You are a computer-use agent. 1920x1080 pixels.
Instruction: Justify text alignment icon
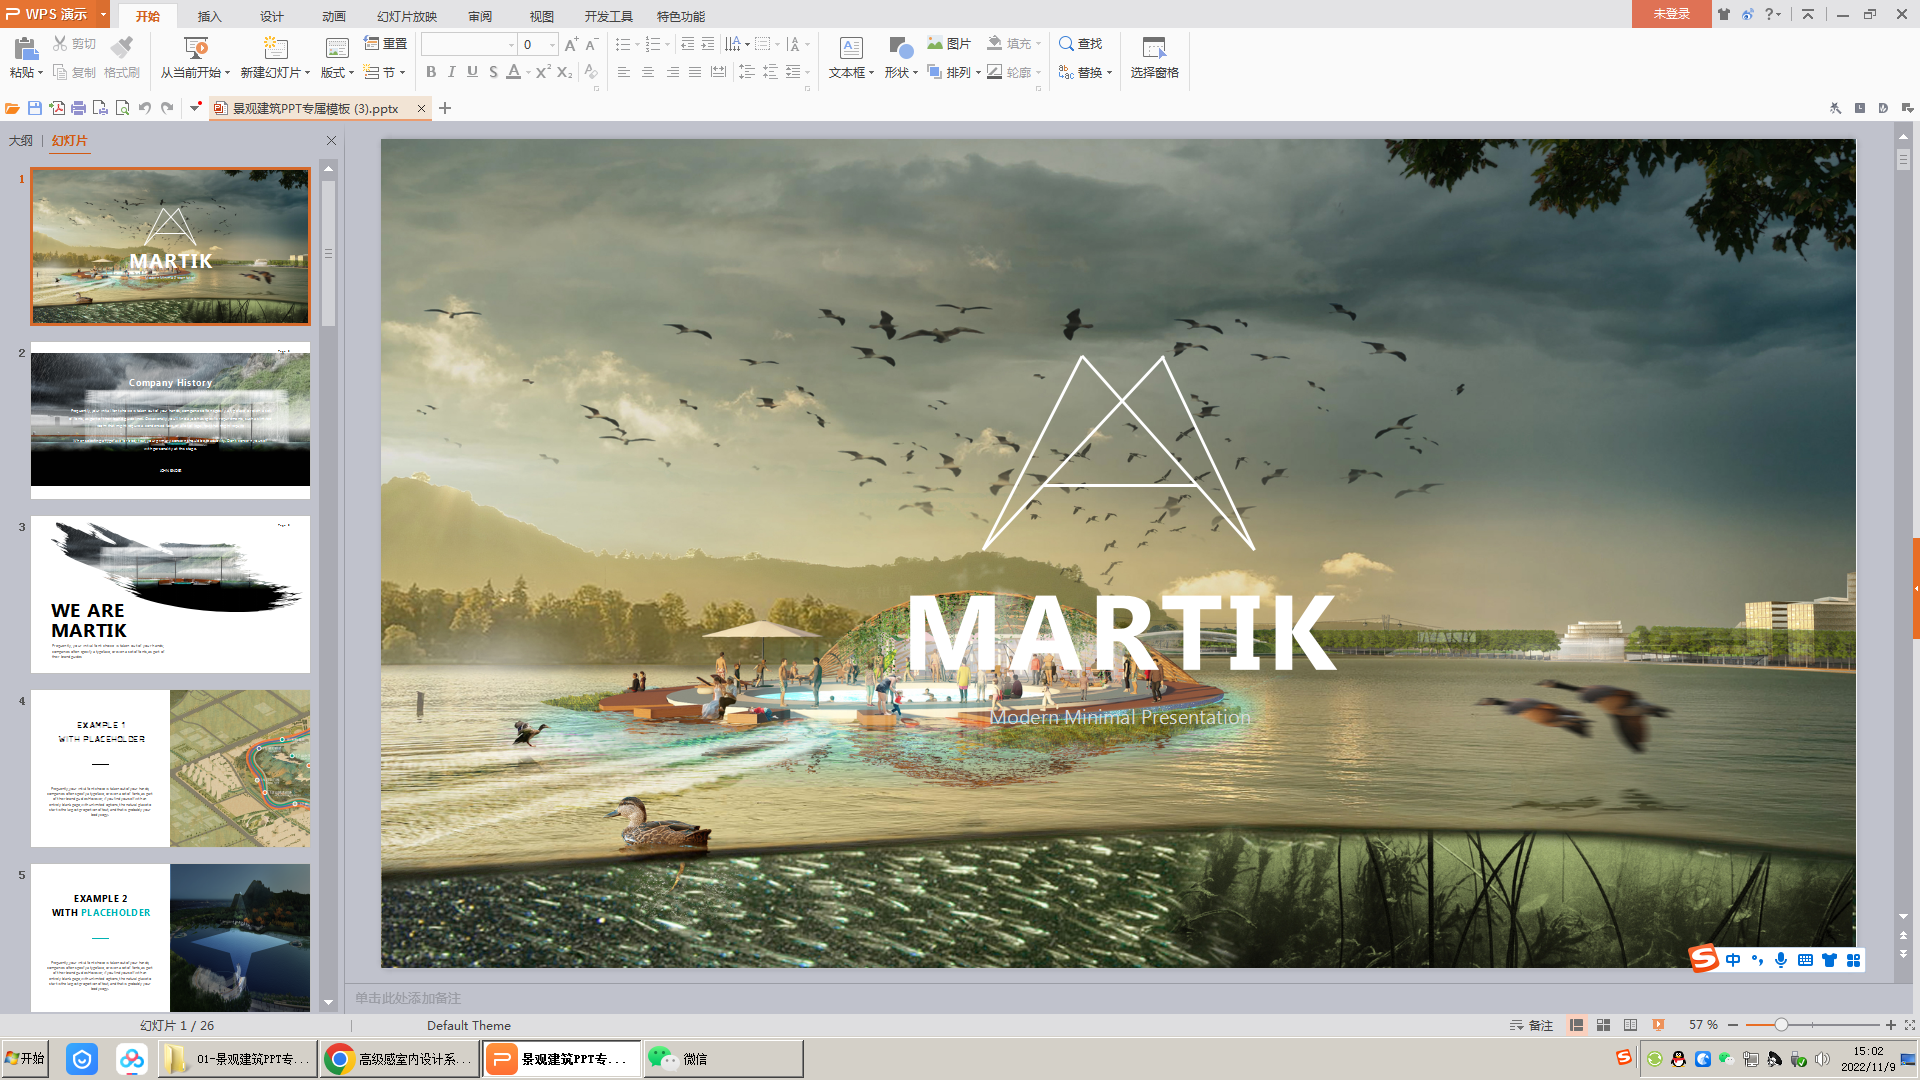click(x=695, y=72)
